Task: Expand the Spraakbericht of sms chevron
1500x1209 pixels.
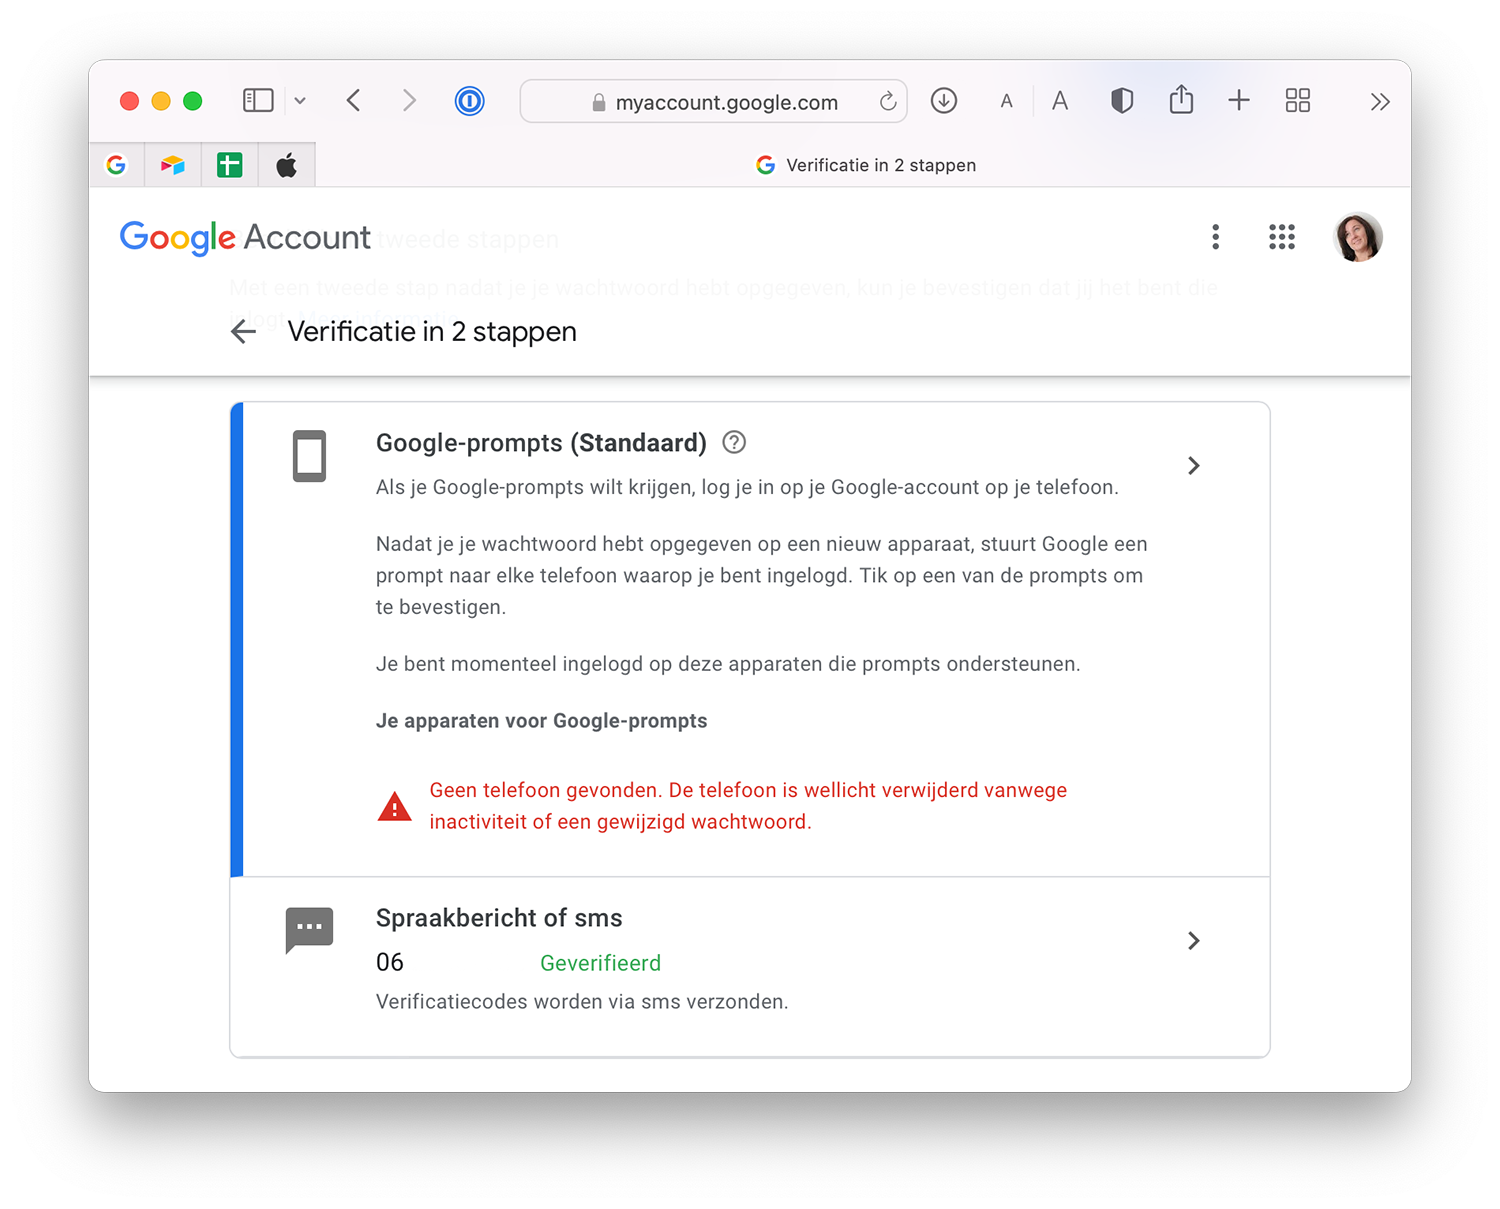Action: (1193, 941)
